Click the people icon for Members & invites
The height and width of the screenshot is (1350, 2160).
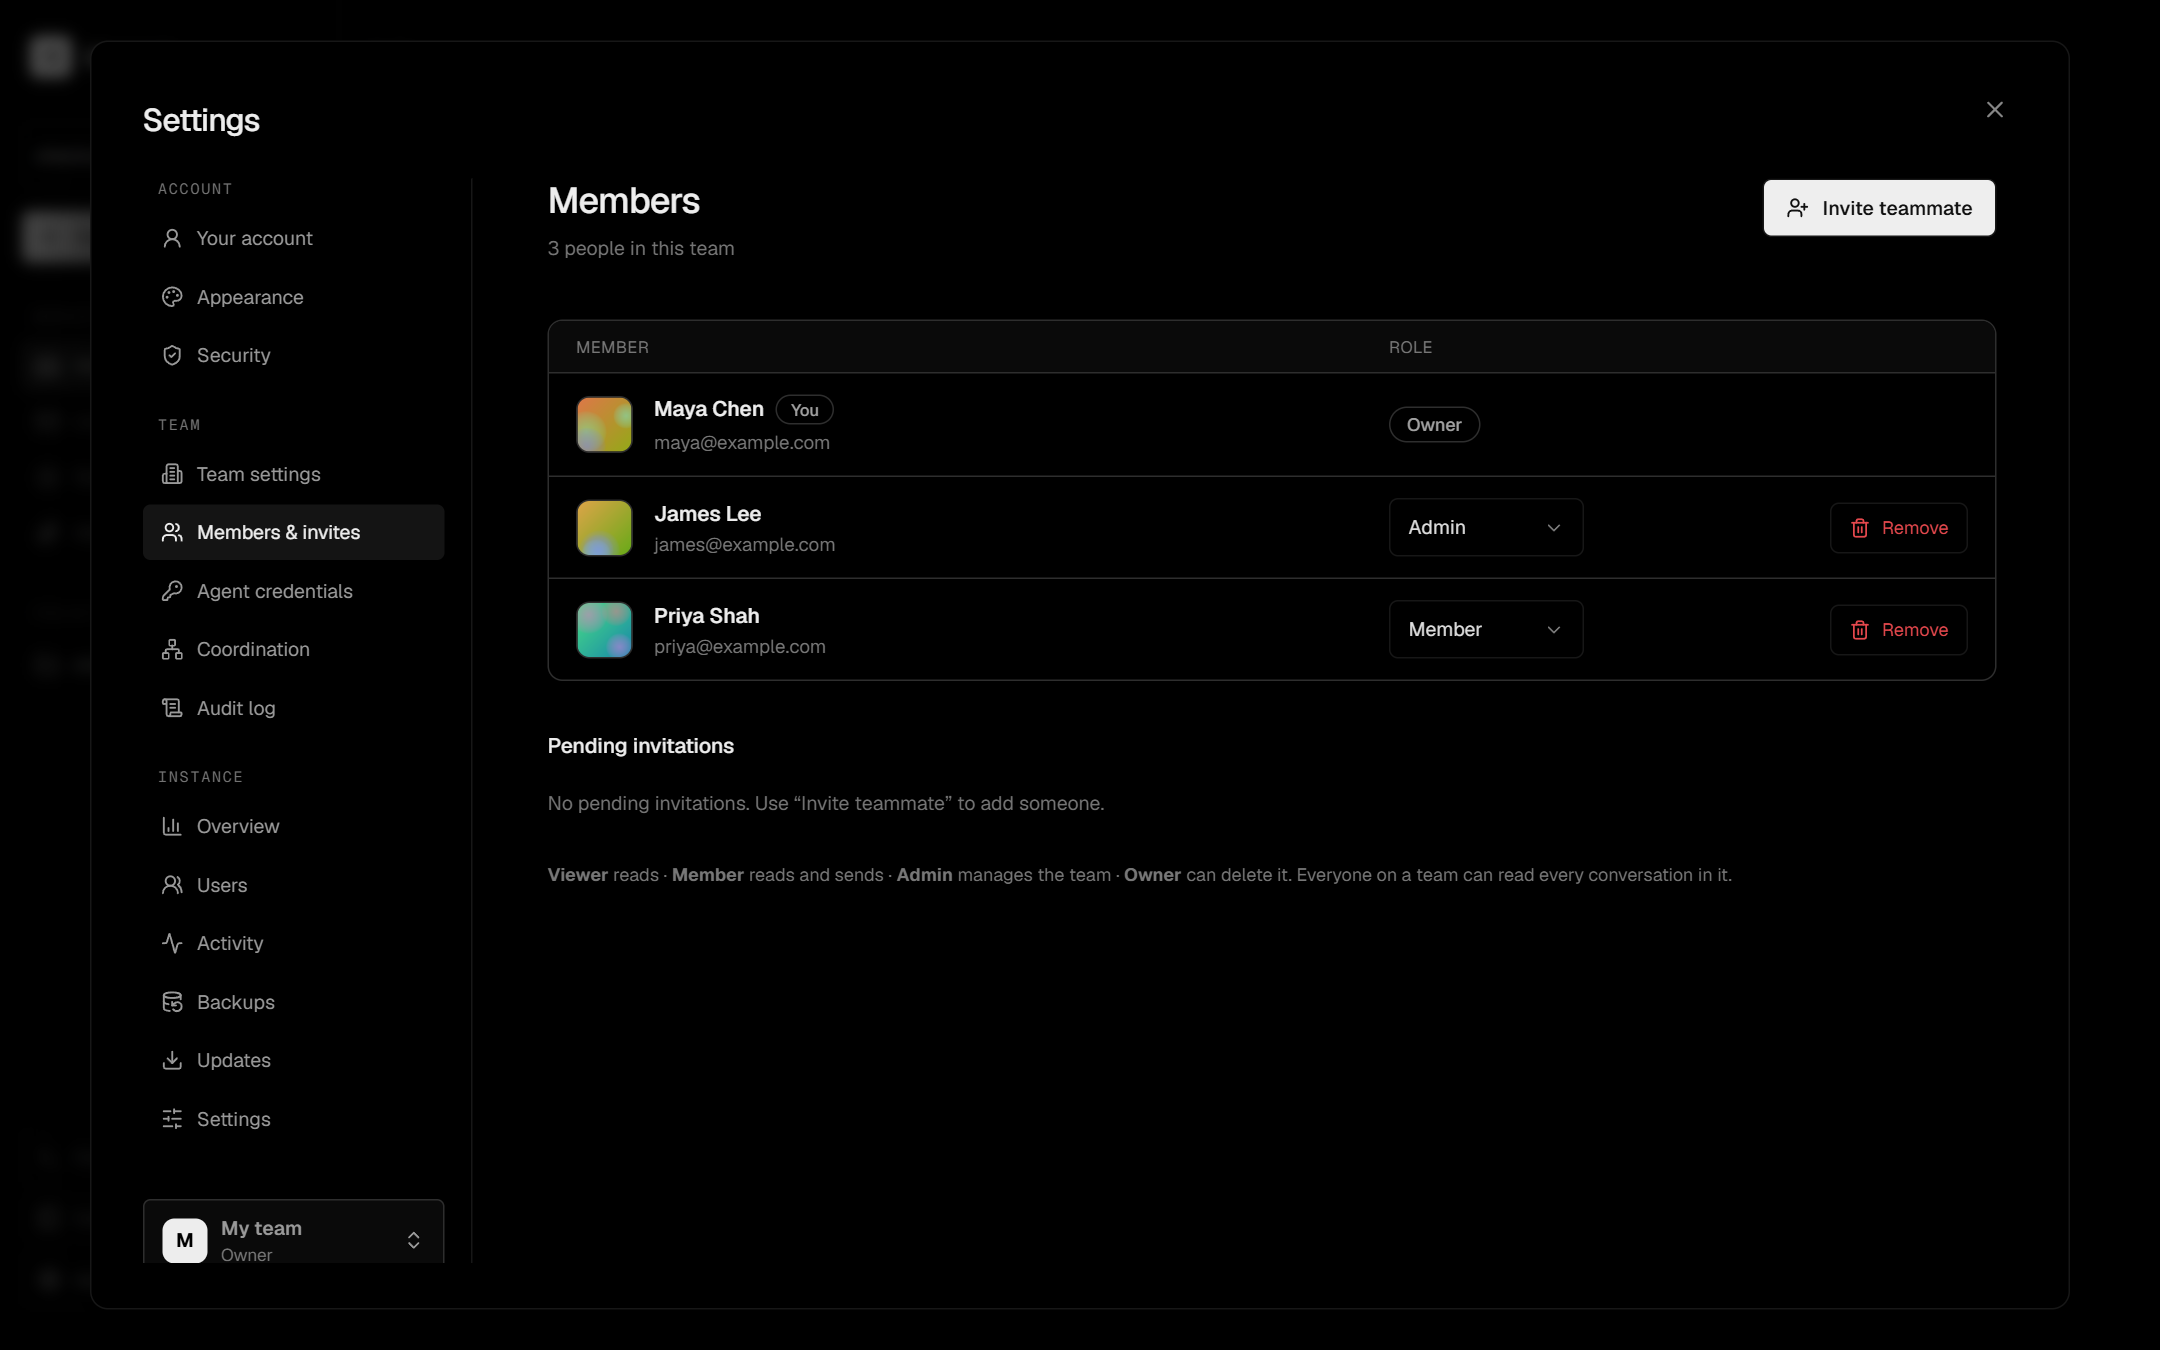[172, 532]
